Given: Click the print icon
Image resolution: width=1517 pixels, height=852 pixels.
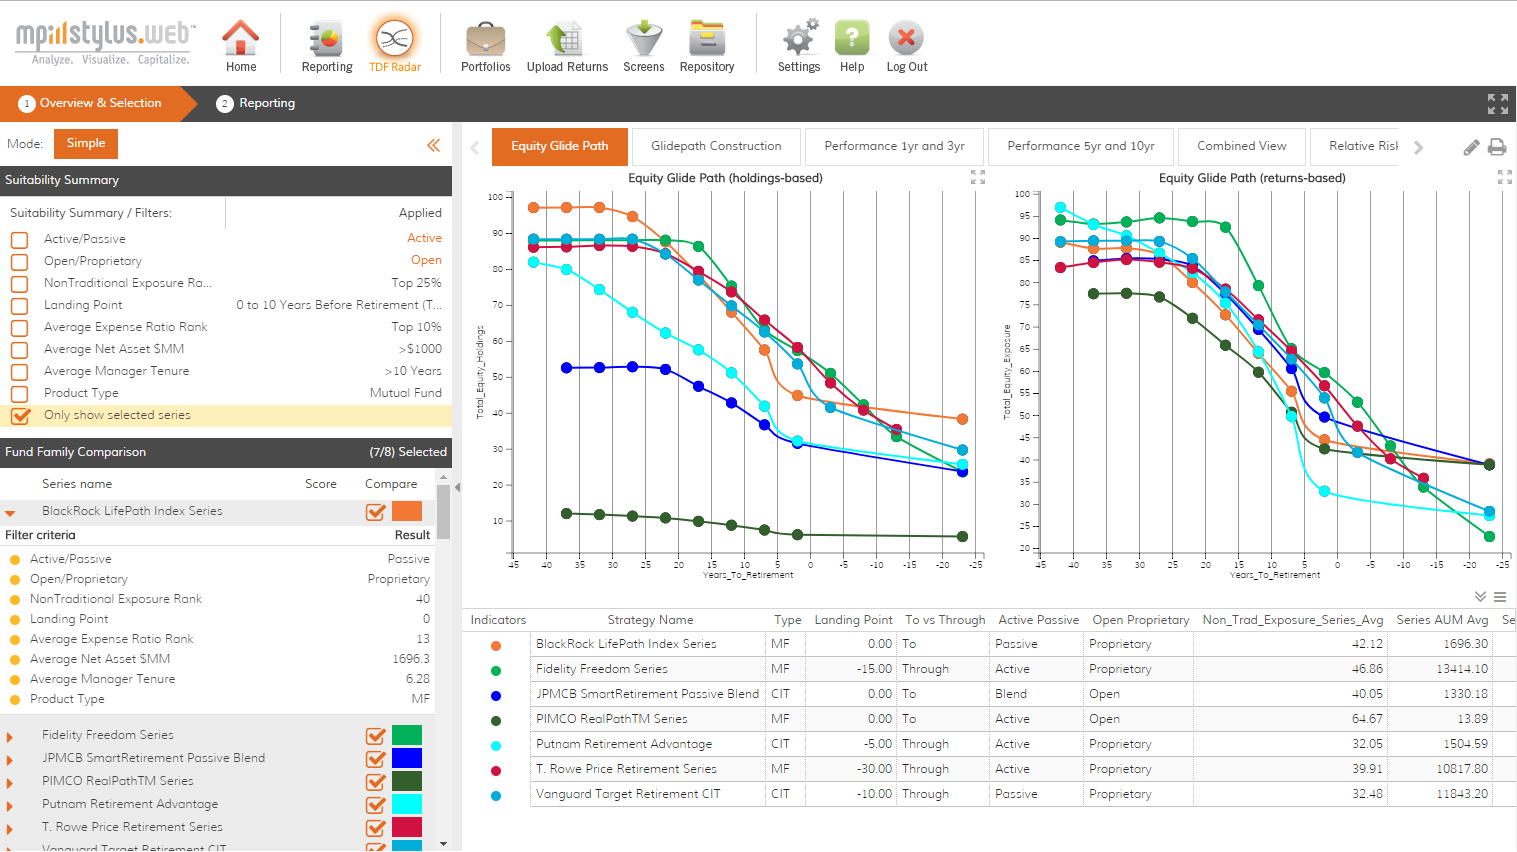Looking at the screenshot, I should click(x=1497, y=148).
